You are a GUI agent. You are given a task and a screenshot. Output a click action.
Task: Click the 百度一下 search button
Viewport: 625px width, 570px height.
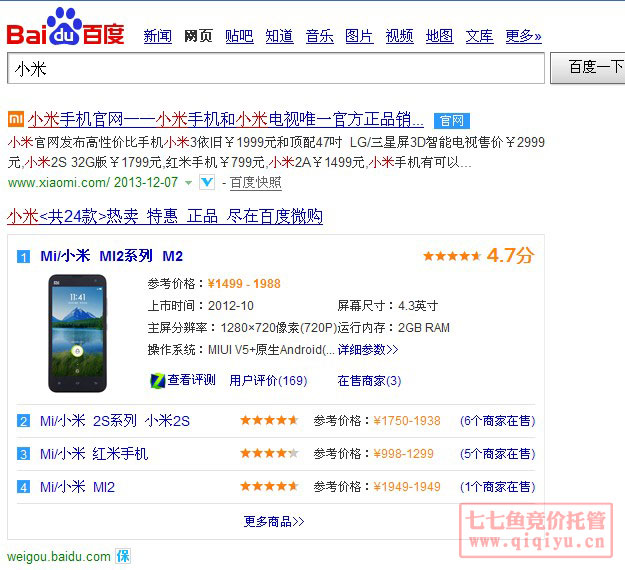588,68
